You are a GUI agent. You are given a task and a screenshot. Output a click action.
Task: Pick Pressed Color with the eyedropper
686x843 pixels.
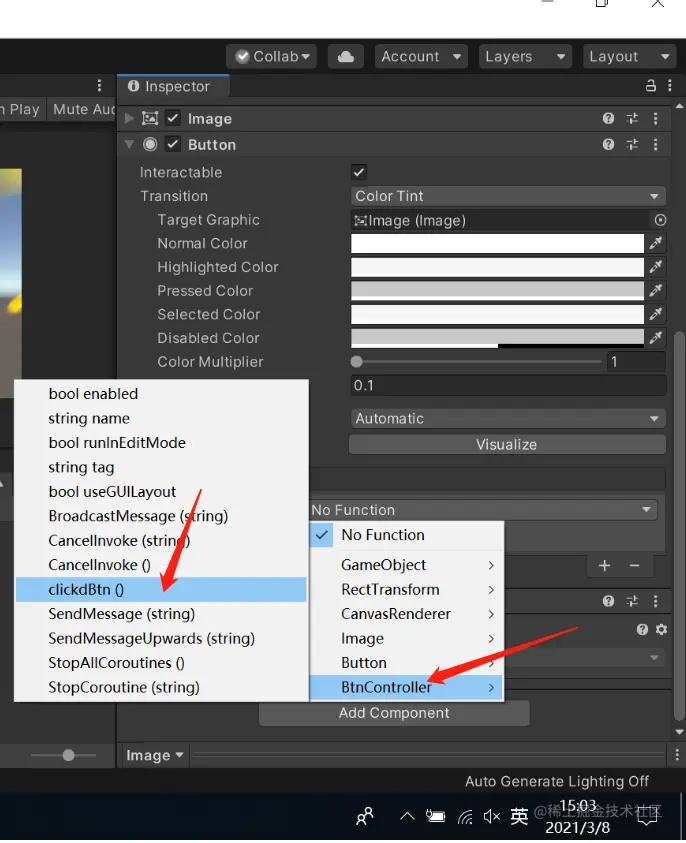click(x=655, y=290)
